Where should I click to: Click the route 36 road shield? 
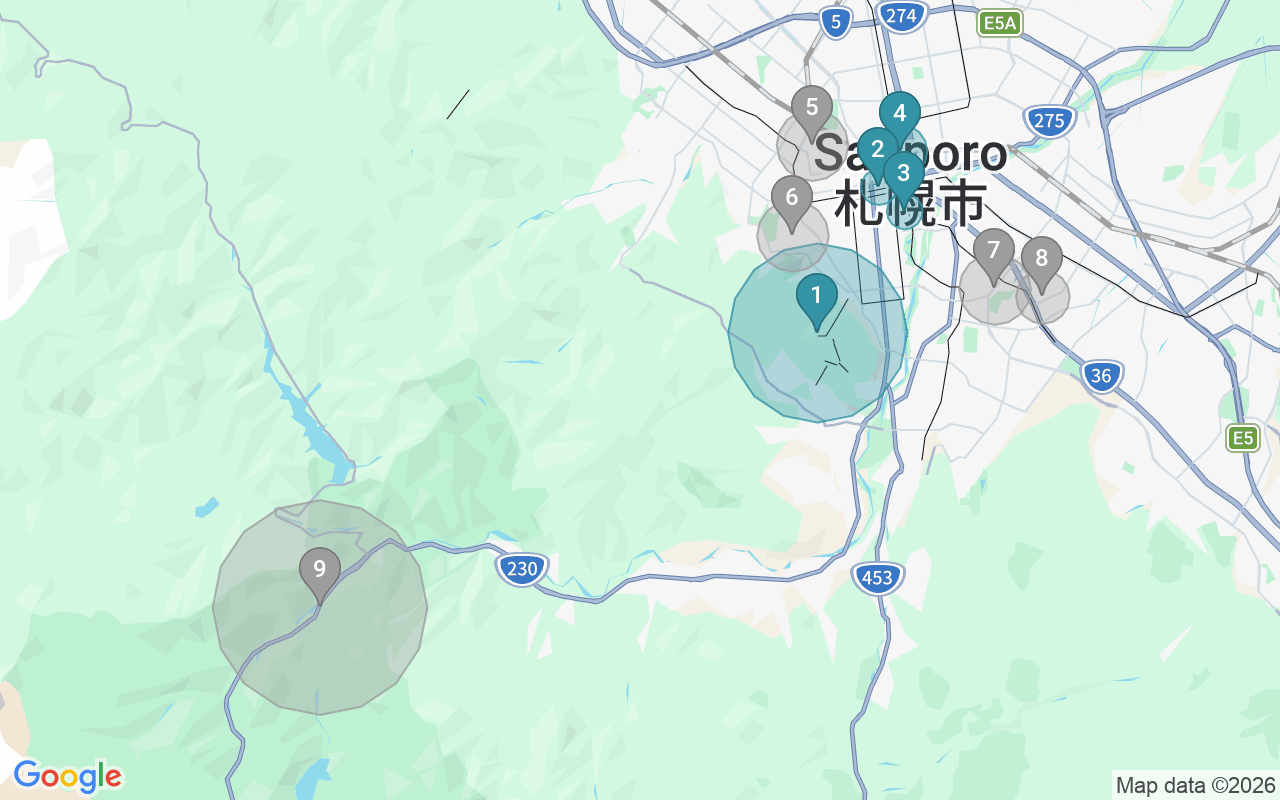(1102, 376)
